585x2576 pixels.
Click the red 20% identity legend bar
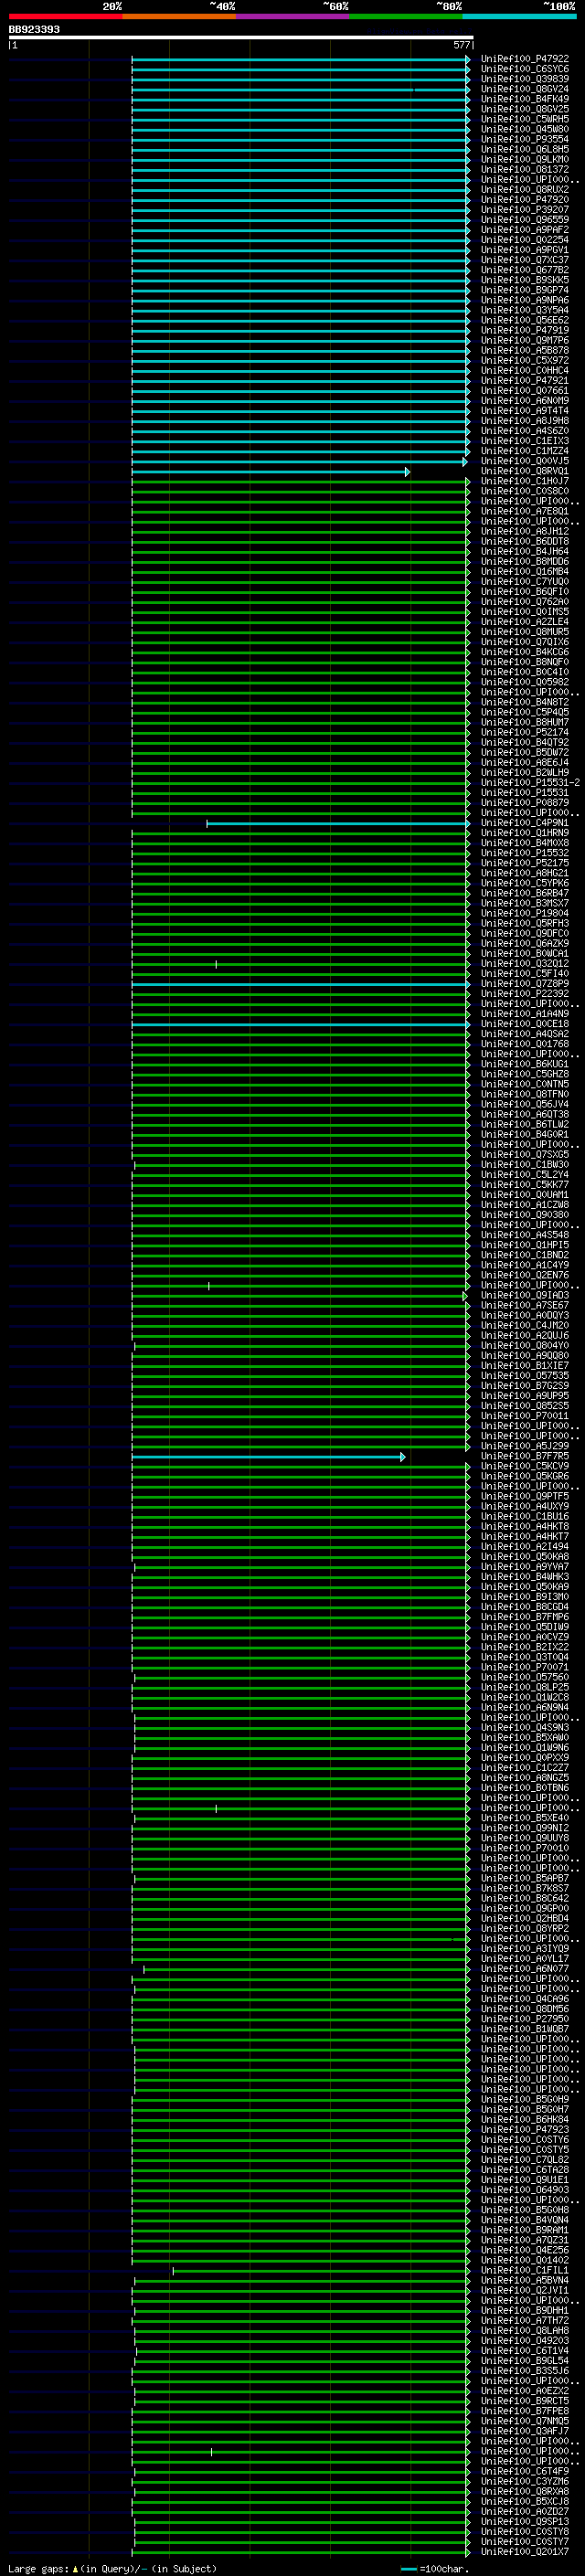point(65,16)
